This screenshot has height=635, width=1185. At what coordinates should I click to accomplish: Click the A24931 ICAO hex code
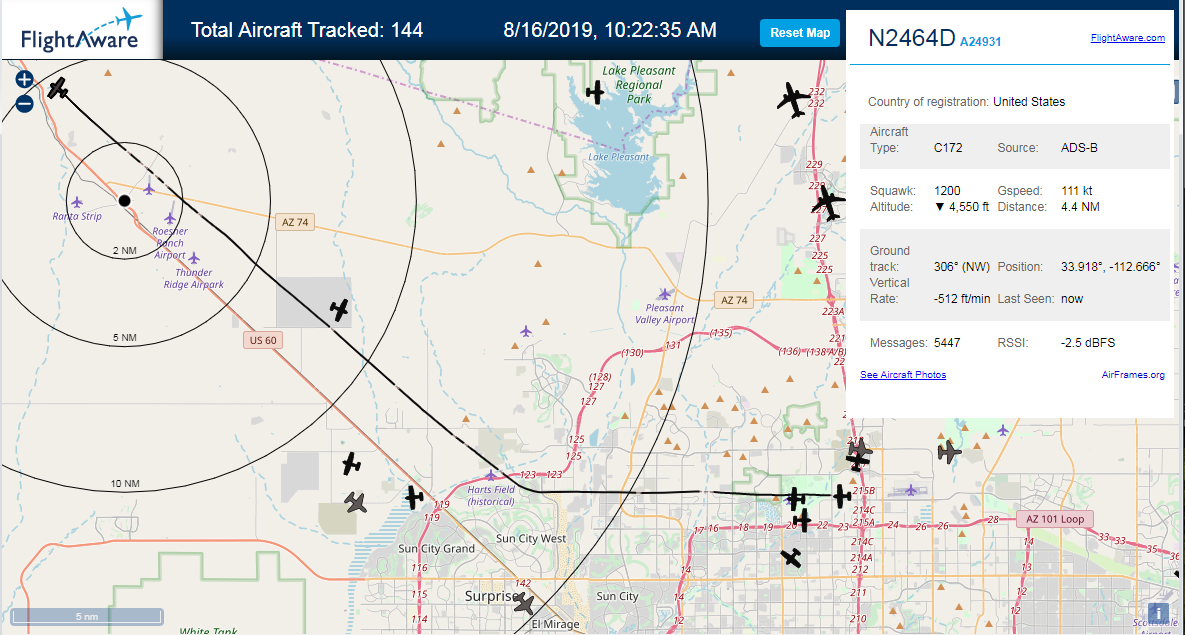click(980, 42)
